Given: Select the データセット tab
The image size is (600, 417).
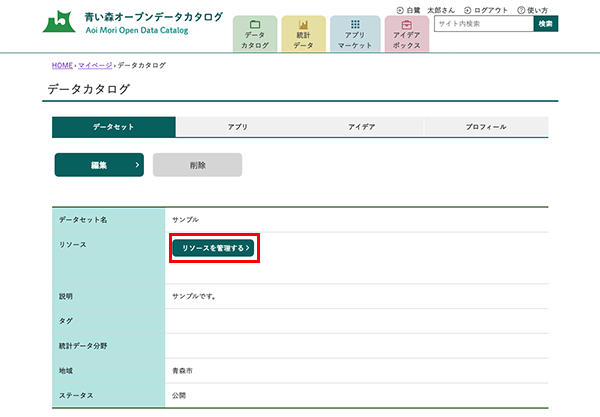Looking at the screenshot, I should (x=114, y=127).
